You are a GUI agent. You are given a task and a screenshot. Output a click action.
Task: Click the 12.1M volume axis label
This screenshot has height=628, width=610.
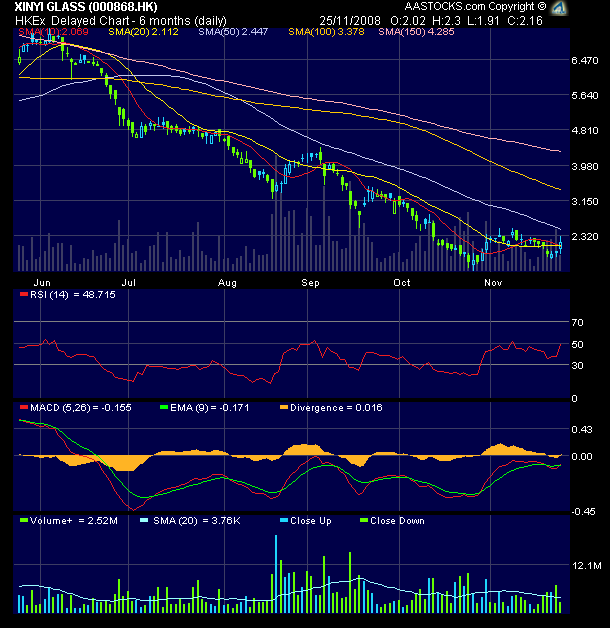(x=587, y=566)
